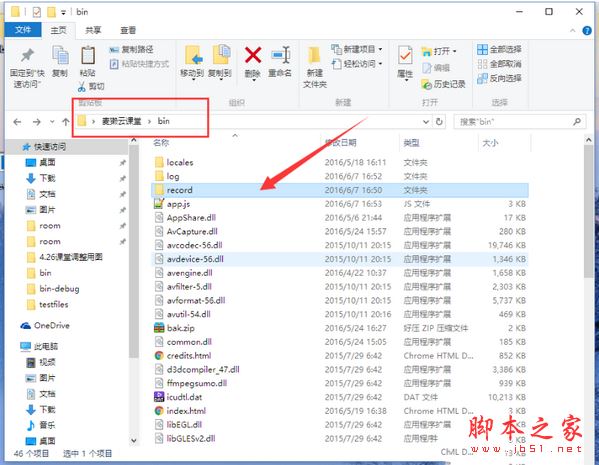Click navigation pane scroll down arrow
599x465 pixels.
pos(134,440)
